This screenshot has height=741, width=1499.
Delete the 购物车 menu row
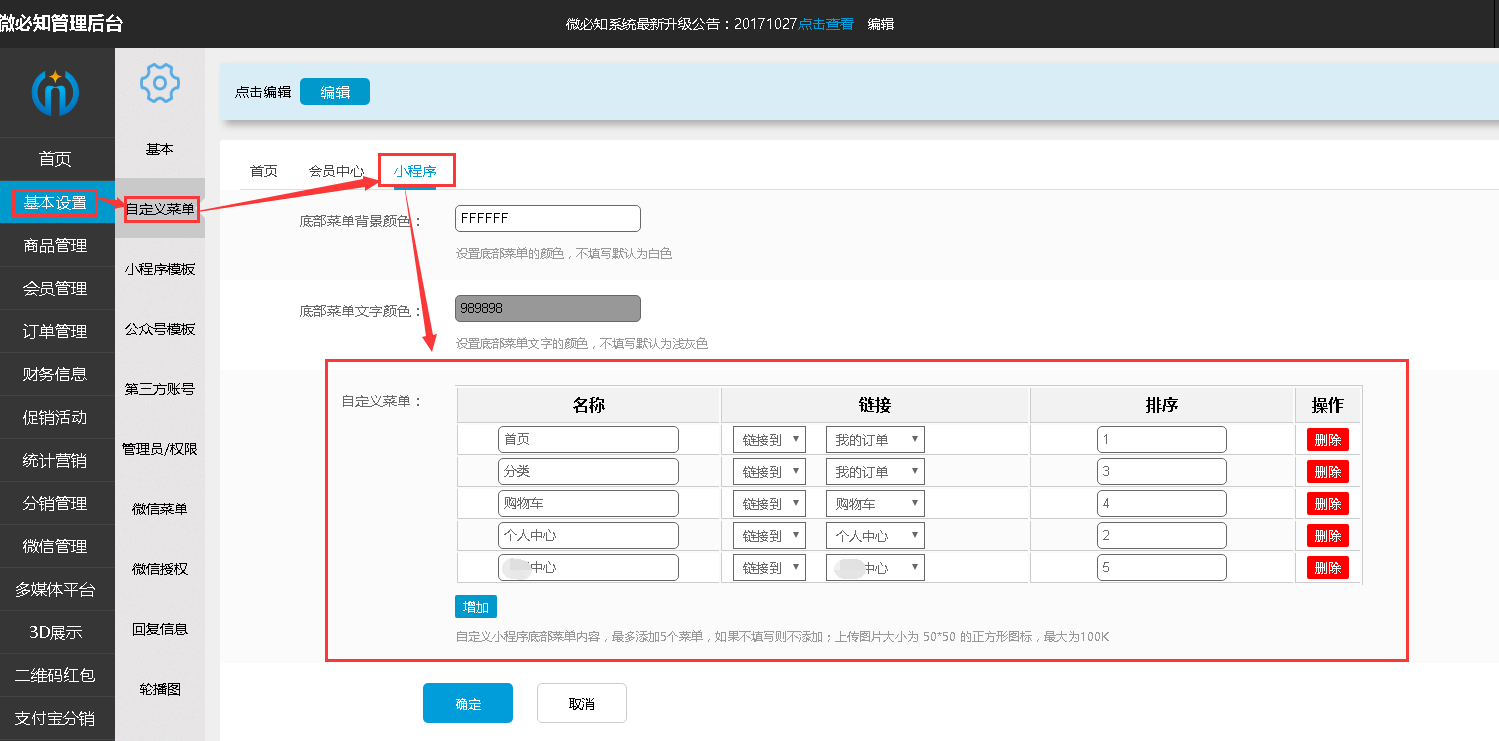click(1327, 503)
